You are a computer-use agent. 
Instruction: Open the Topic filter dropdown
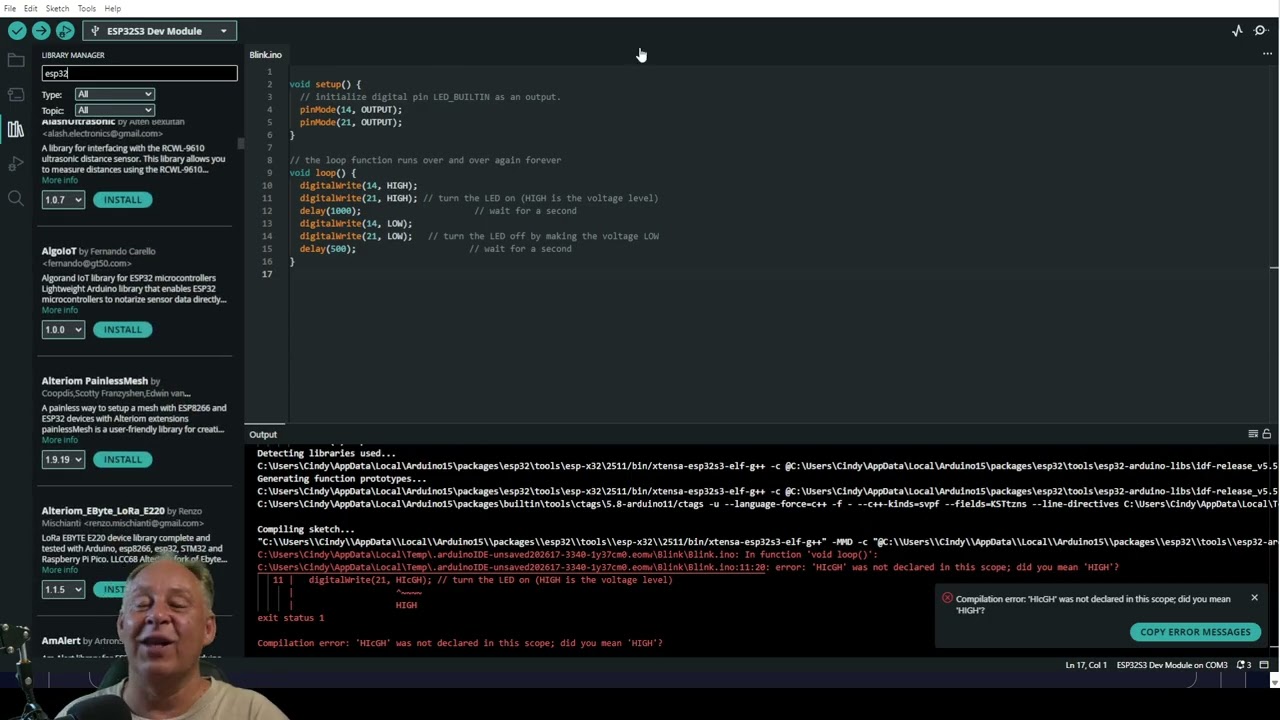pos(114,110)
